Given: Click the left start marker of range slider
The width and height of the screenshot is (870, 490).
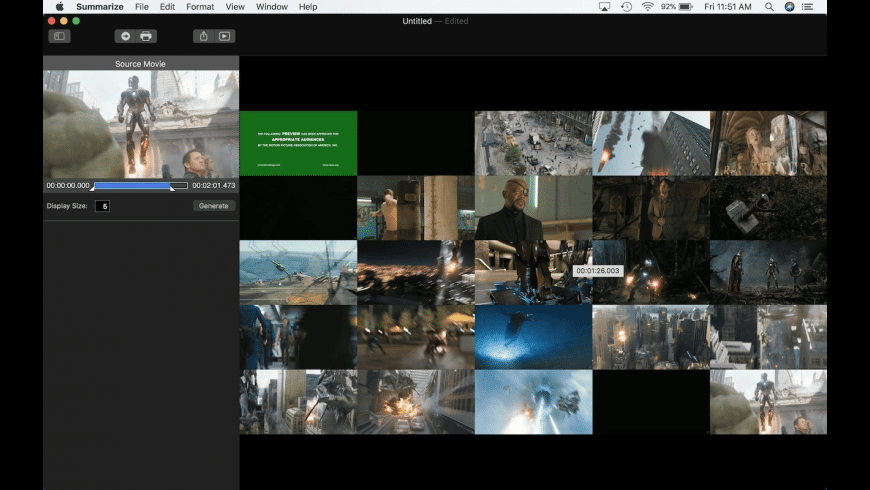Looking at the screenshot, I should (92, 188).
